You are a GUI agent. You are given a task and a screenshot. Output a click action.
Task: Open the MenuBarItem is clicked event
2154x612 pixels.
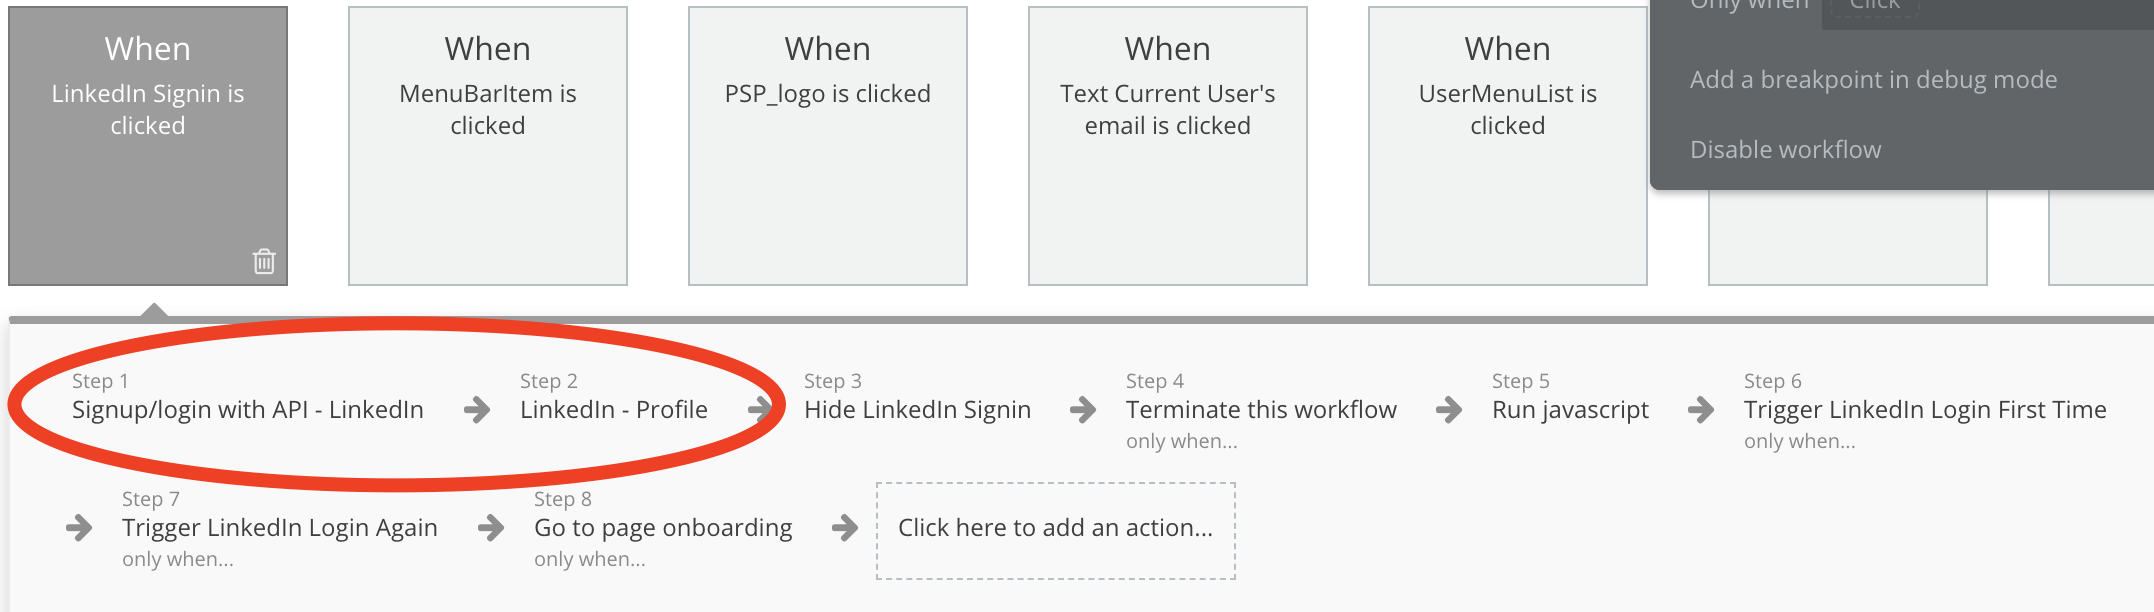(x=488, y=146)
